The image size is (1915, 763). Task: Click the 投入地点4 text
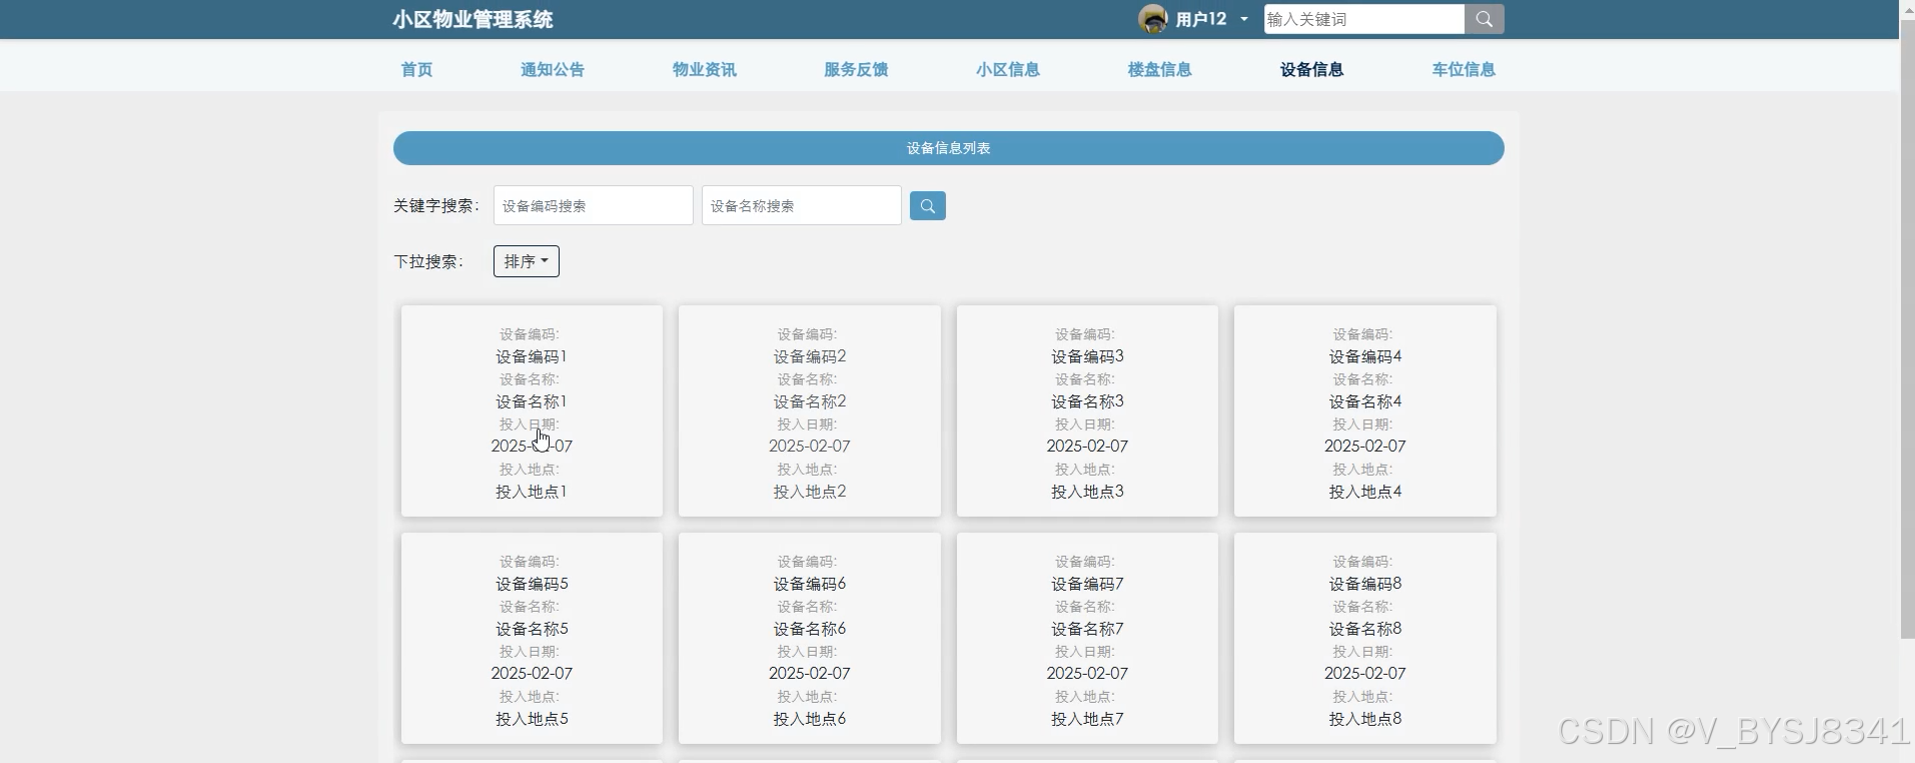tap(1365, 491)
